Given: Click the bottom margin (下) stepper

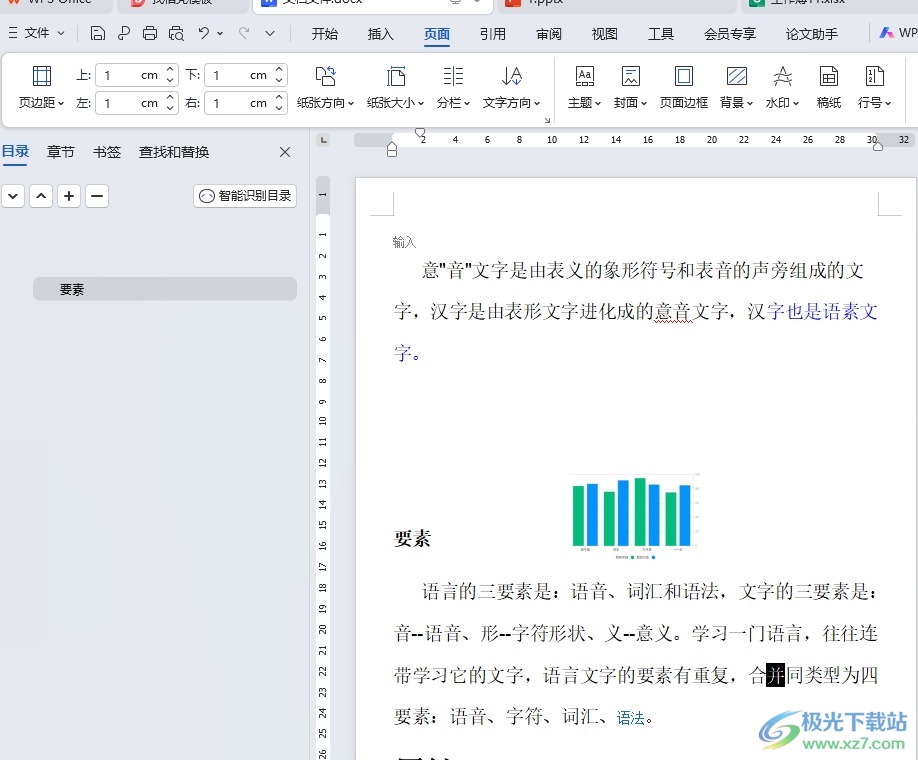Looking at the screenshot, I should [x=279, y=74].
